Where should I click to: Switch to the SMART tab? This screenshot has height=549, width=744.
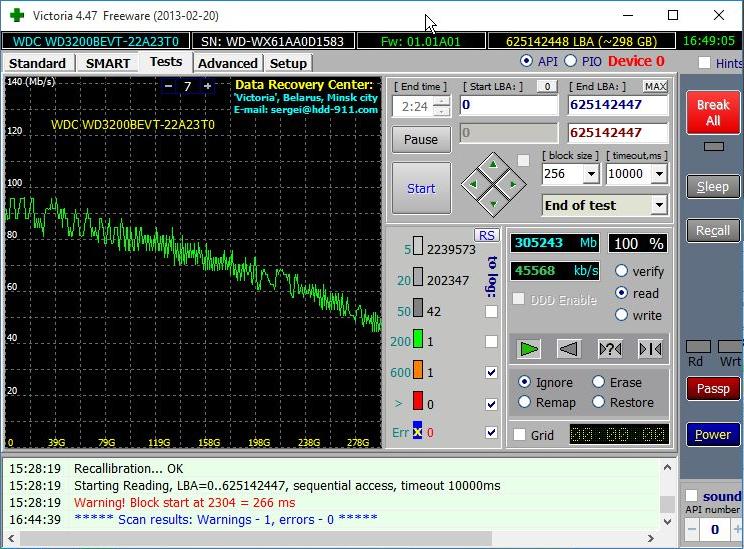(x=108, y=63)
